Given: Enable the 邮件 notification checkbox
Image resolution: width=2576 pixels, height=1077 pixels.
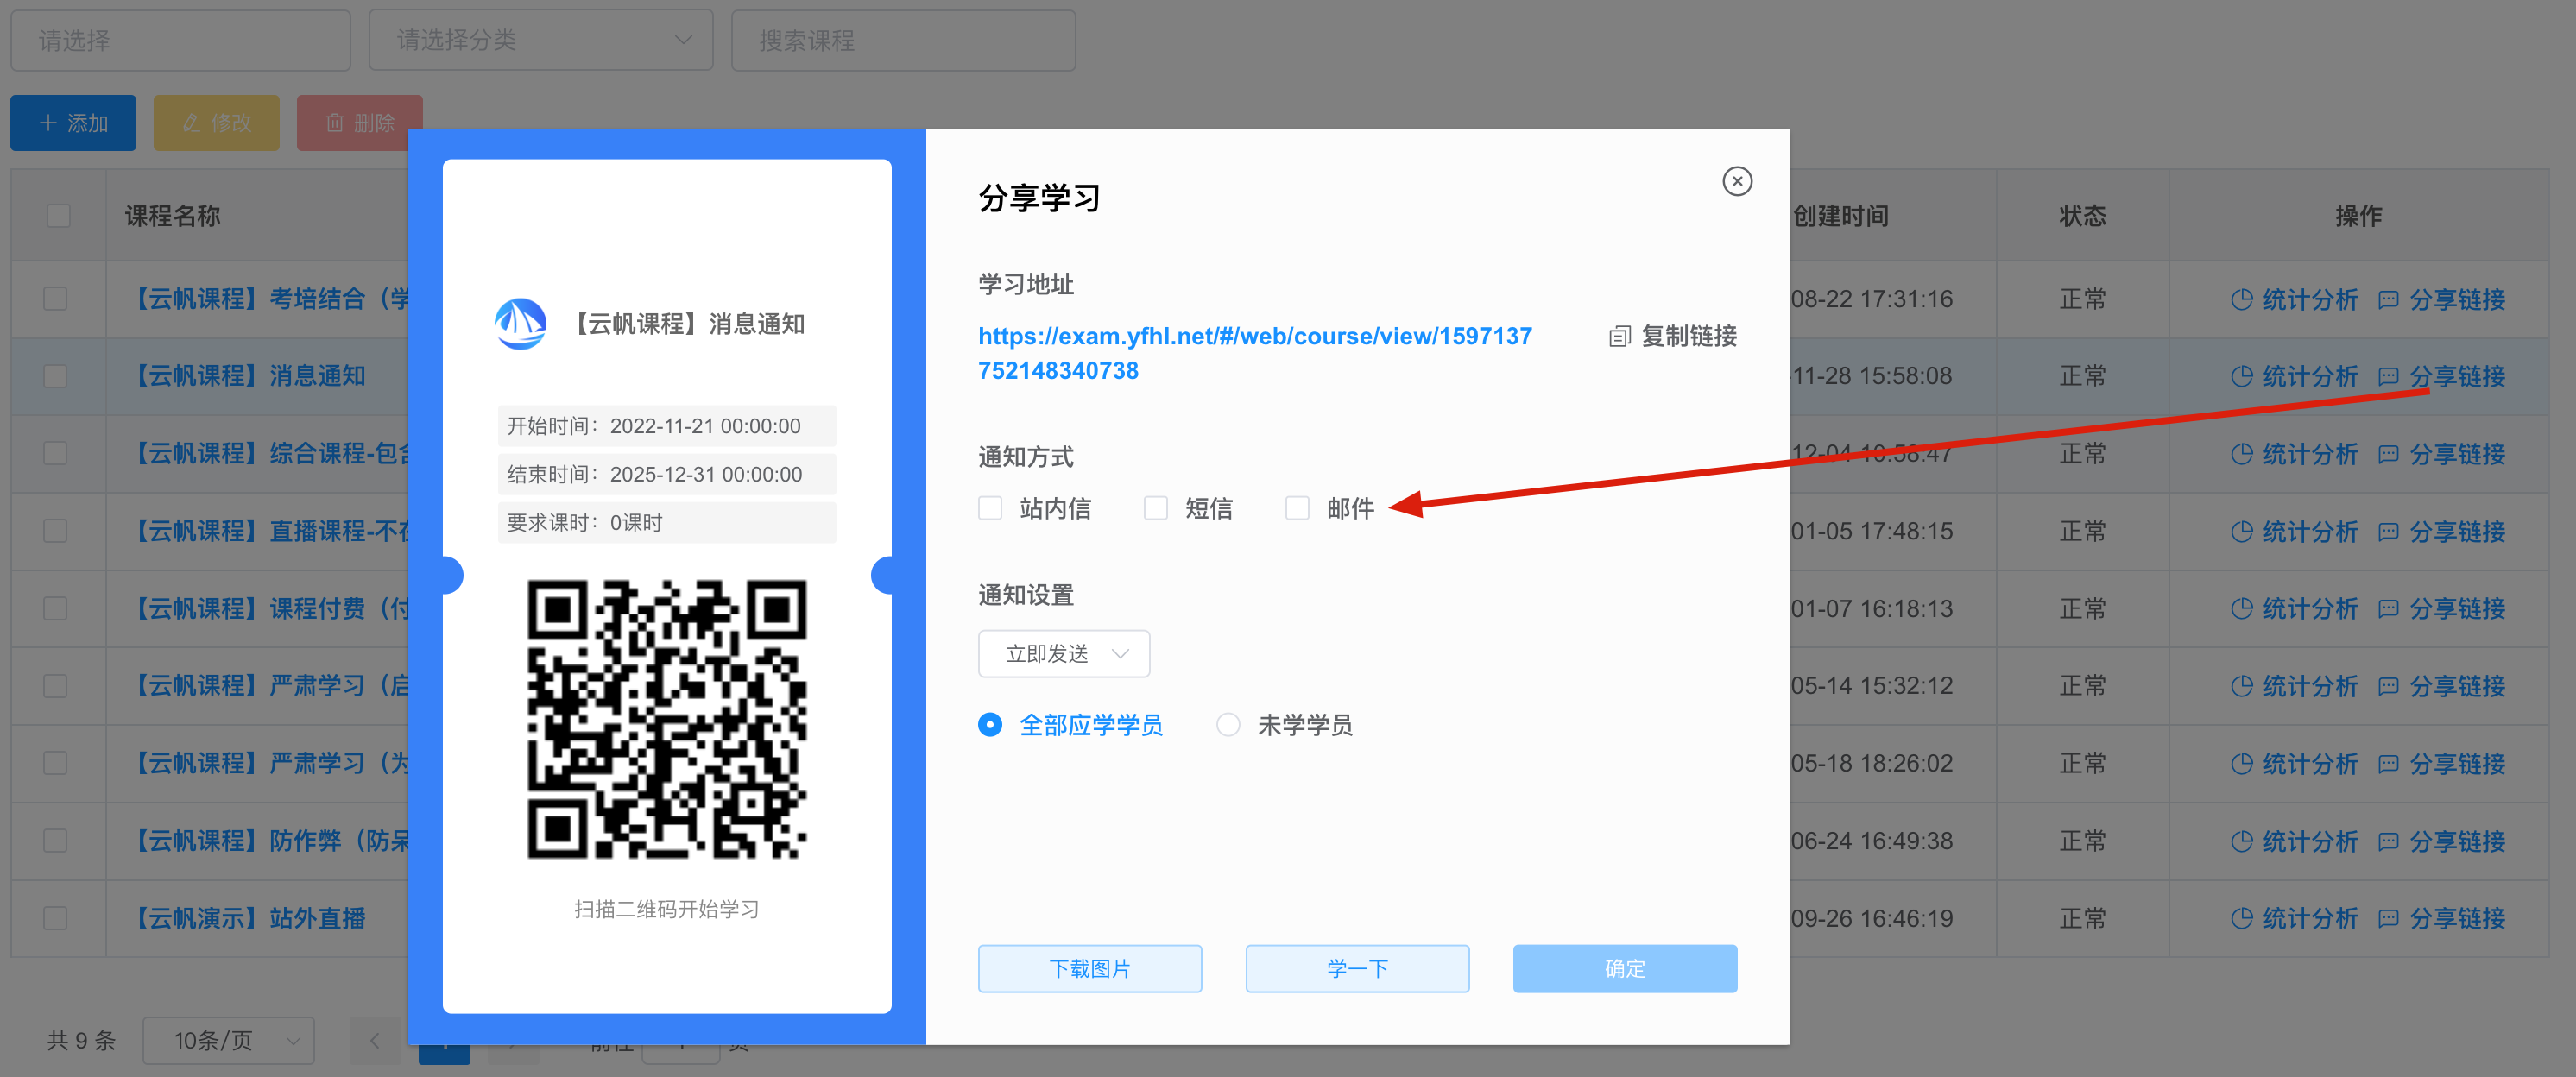Looking at the screenshot, I should pos(1297,508).
